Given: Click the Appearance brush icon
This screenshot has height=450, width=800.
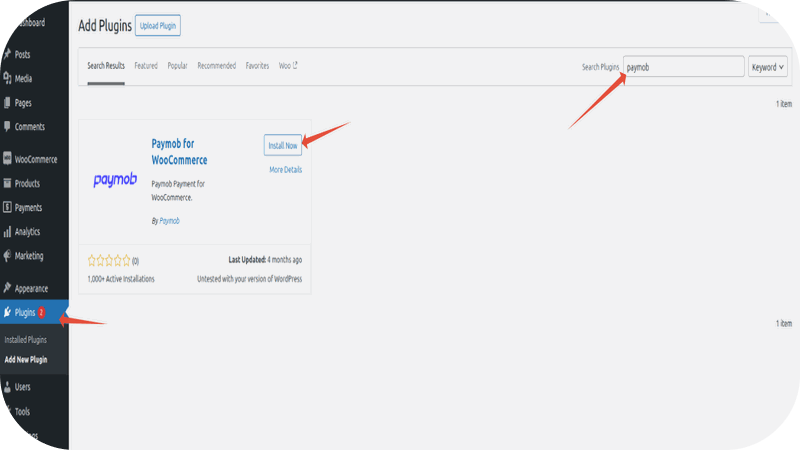Looking at the screenshot, I should (x=7, y=288).
